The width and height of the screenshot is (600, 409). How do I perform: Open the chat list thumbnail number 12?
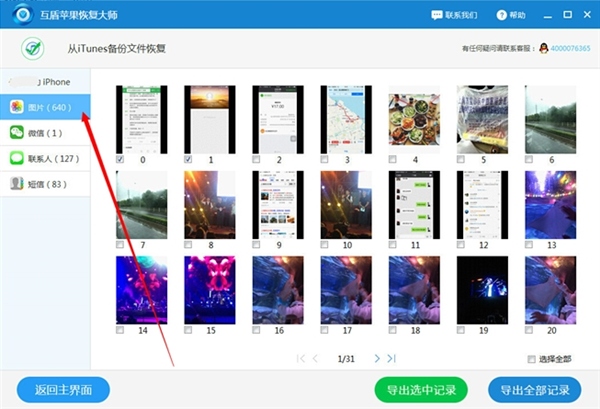pyautogui.click(x=483, y=205)
